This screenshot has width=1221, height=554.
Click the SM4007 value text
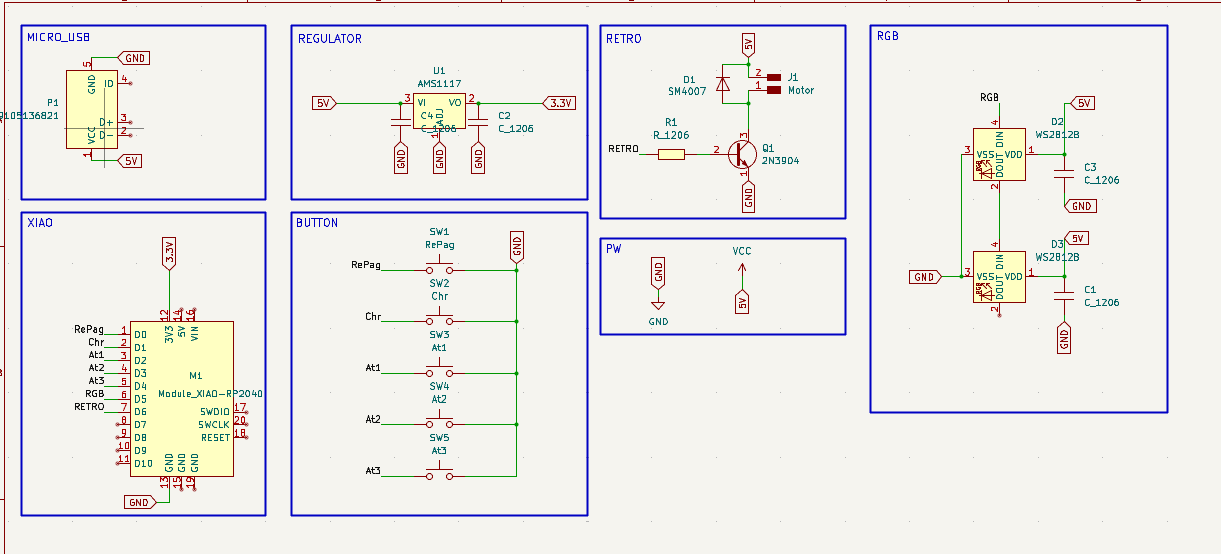pos(687,91)
